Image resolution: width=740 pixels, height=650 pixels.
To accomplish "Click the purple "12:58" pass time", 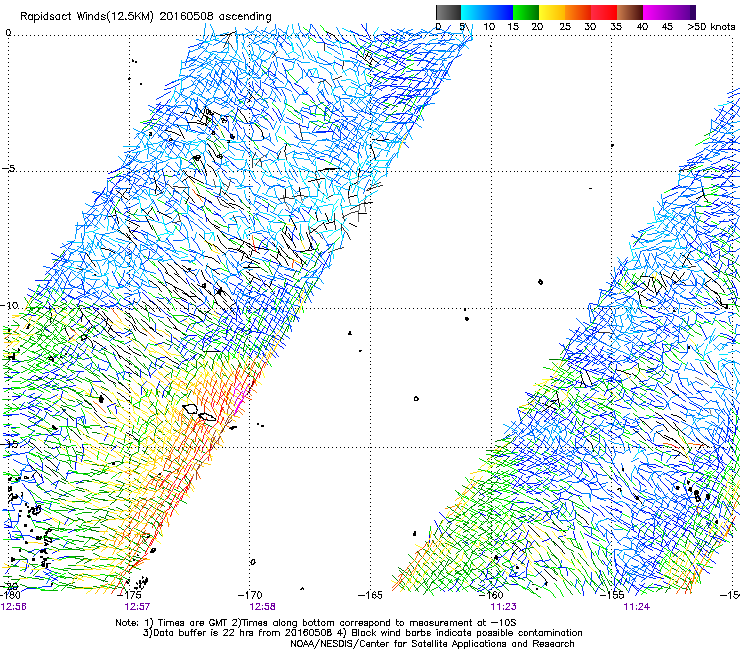I will point(262,607).
